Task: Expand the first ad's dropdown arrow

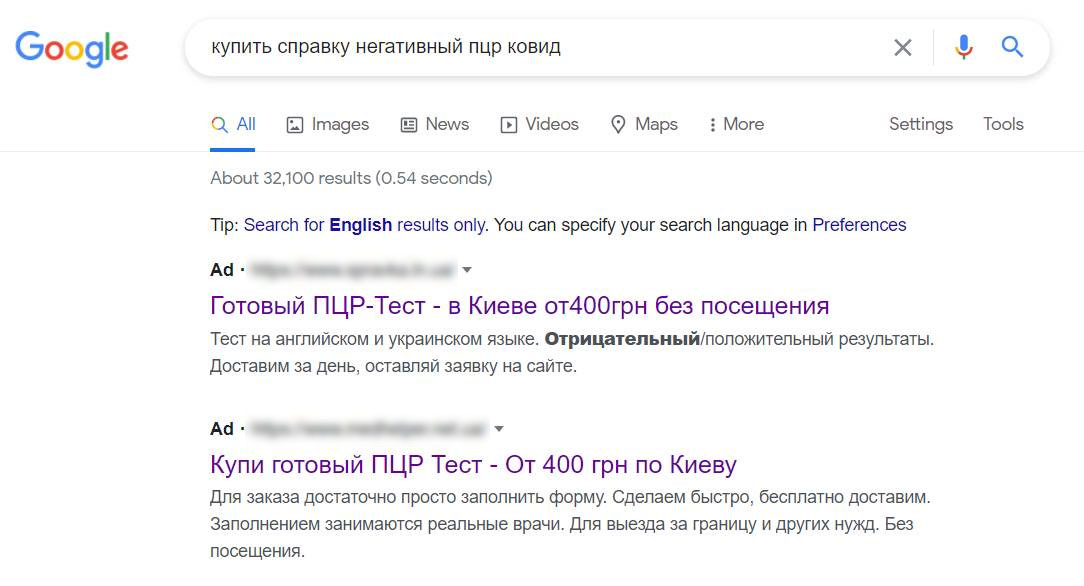Action: pos(467,270)
